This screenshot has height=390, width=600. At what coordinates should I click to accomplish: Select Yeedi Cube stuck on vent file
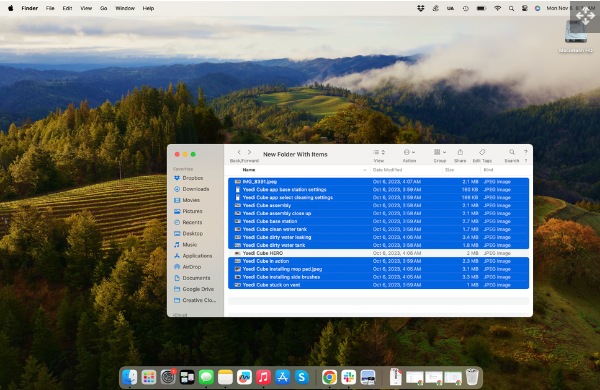point(378,285)
